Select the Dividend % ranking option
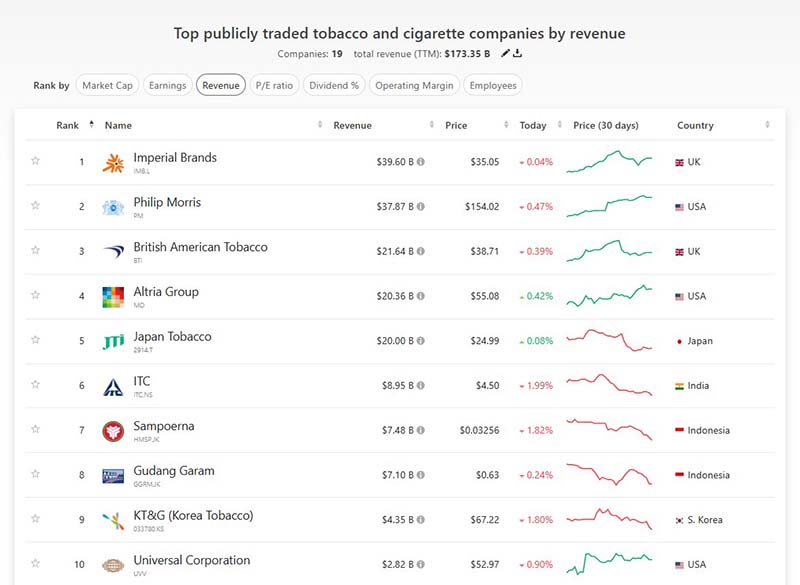This screenshot has height=585, width=800. click(333, 86)
